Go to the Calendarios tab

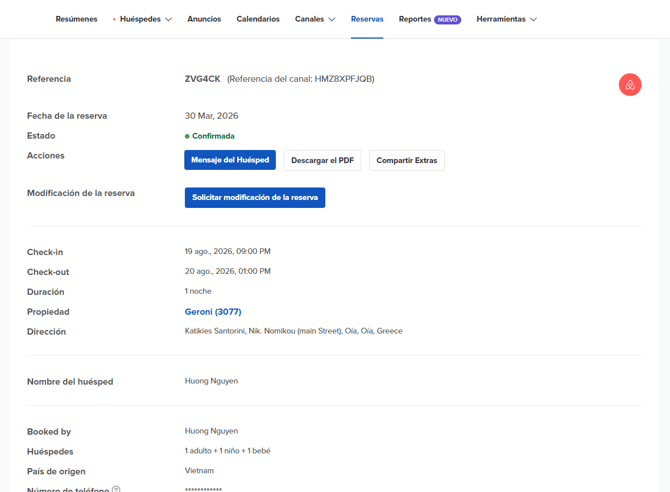tap(258, 19)
